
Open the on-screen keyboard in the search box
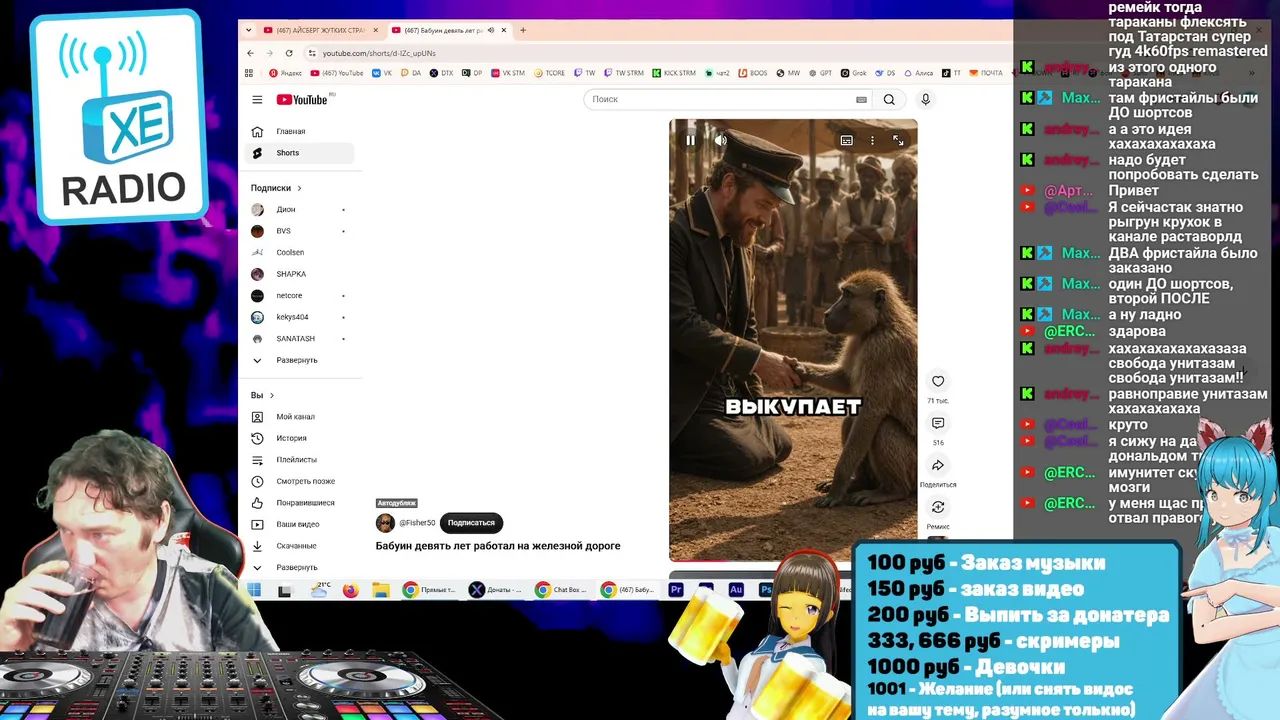click(x=861, y=99)
